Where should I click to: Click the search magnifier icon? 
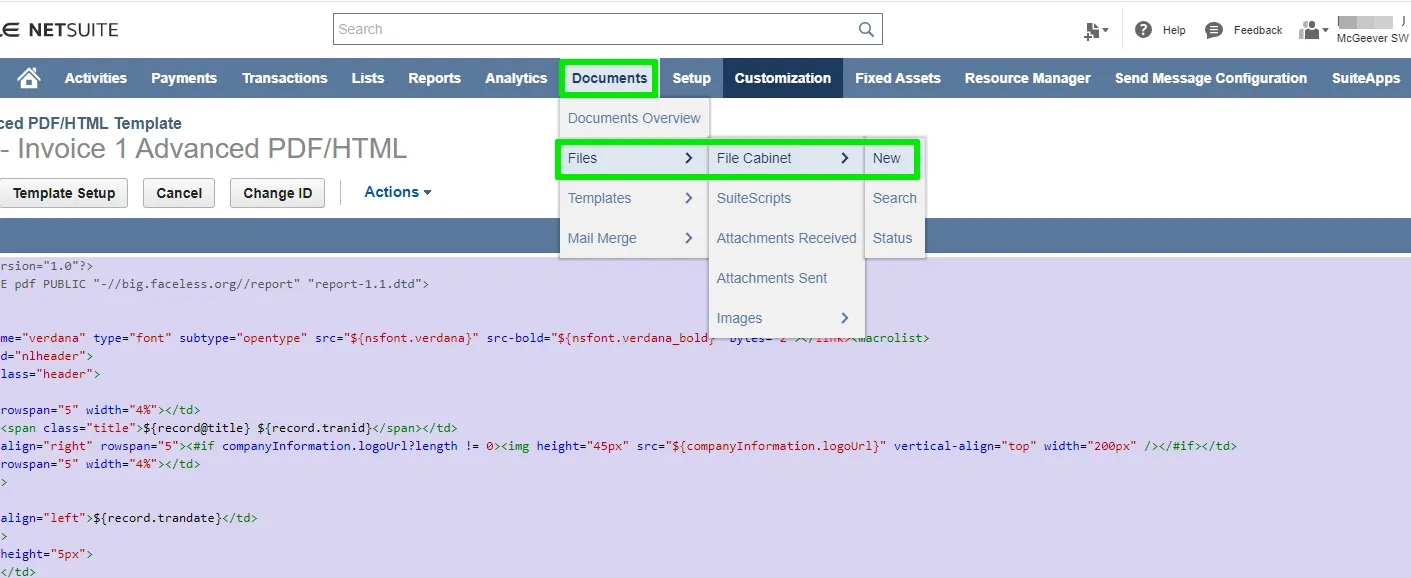pyautogui.click(x=866, y=29)
